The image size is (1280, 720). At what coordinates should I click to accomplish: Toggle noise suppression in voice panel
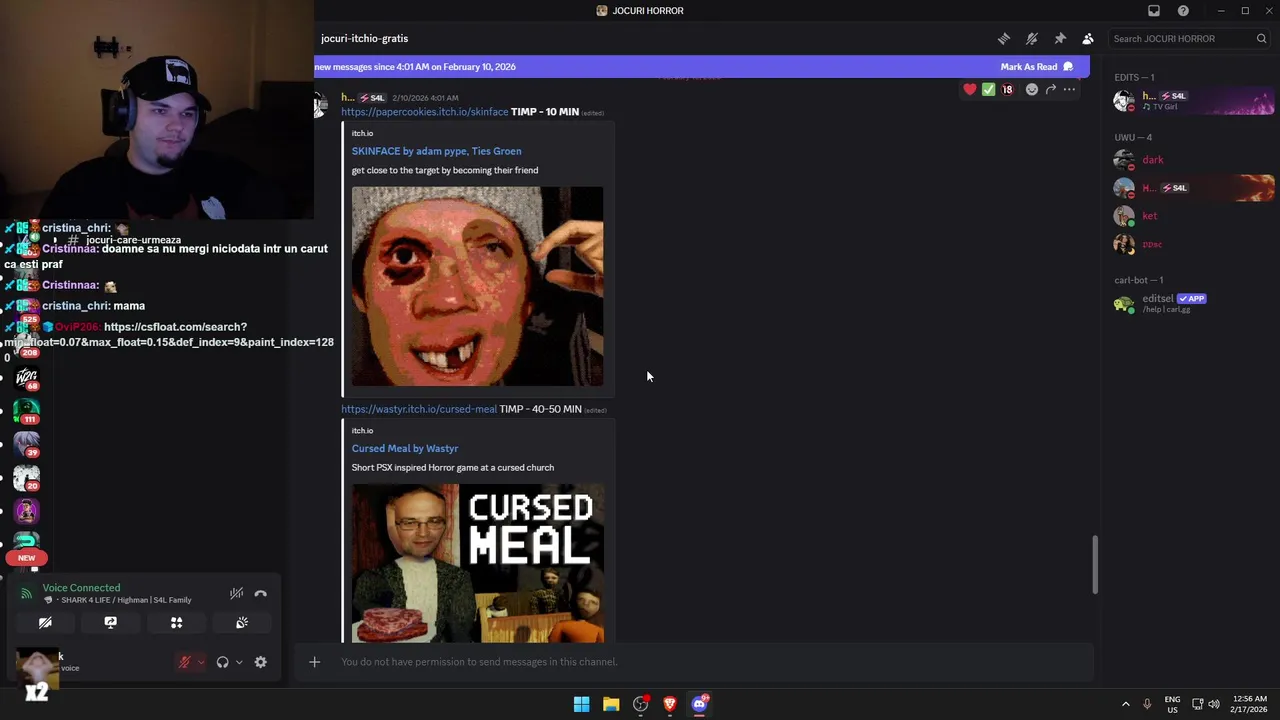click(237, 594)
